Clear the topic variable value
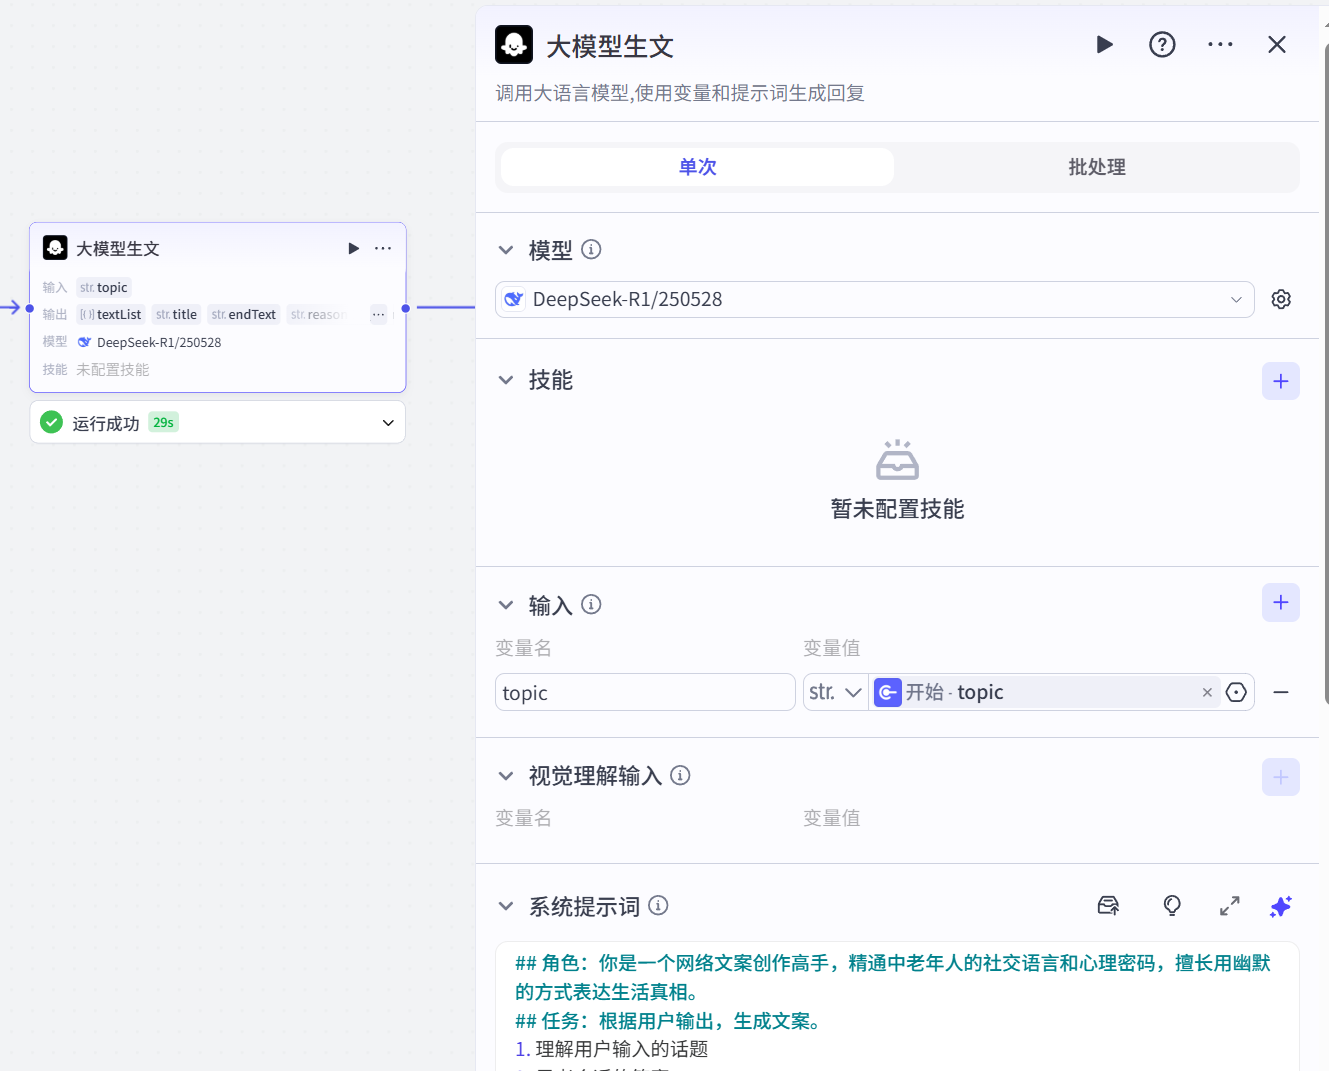This screenshot has width=1329, height=1071. point(1207,692)
